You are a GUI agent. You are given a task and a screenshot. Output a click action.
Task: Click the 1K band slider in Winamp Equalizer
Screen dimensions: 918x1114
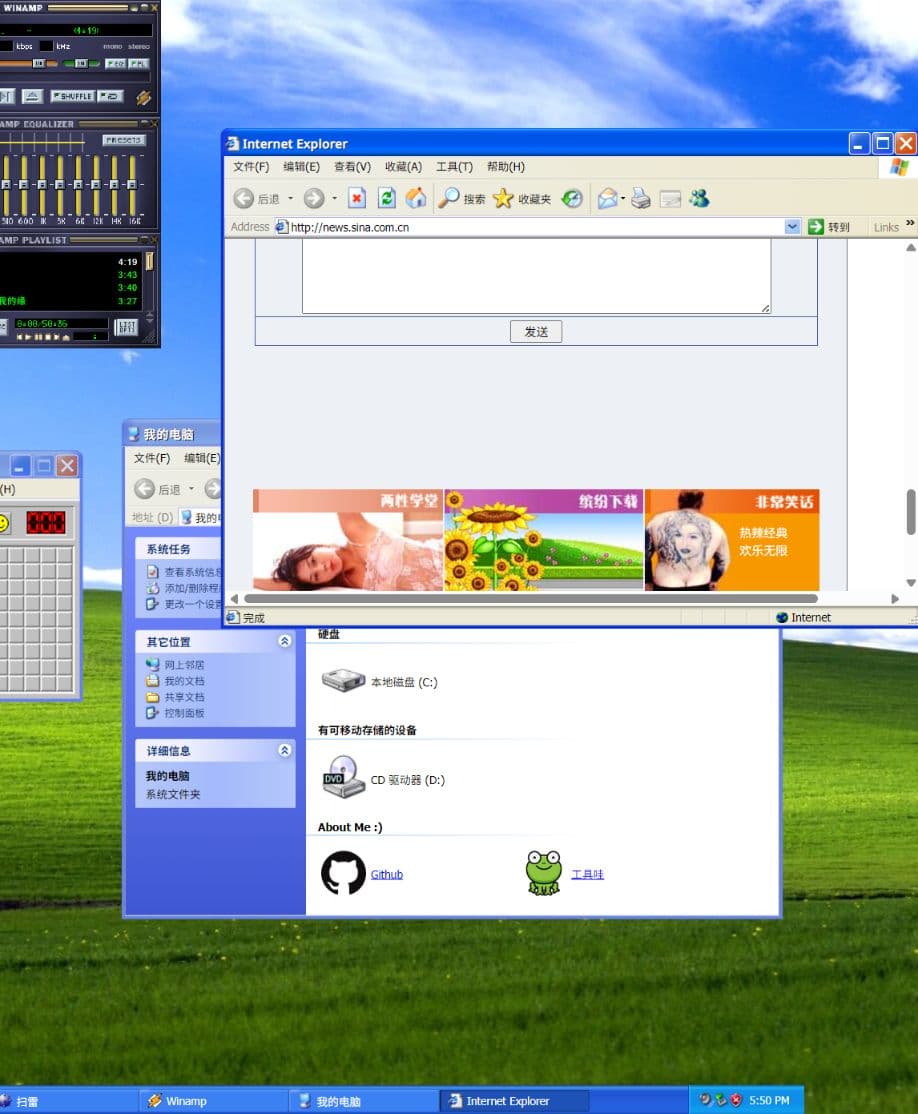point(41,185)
